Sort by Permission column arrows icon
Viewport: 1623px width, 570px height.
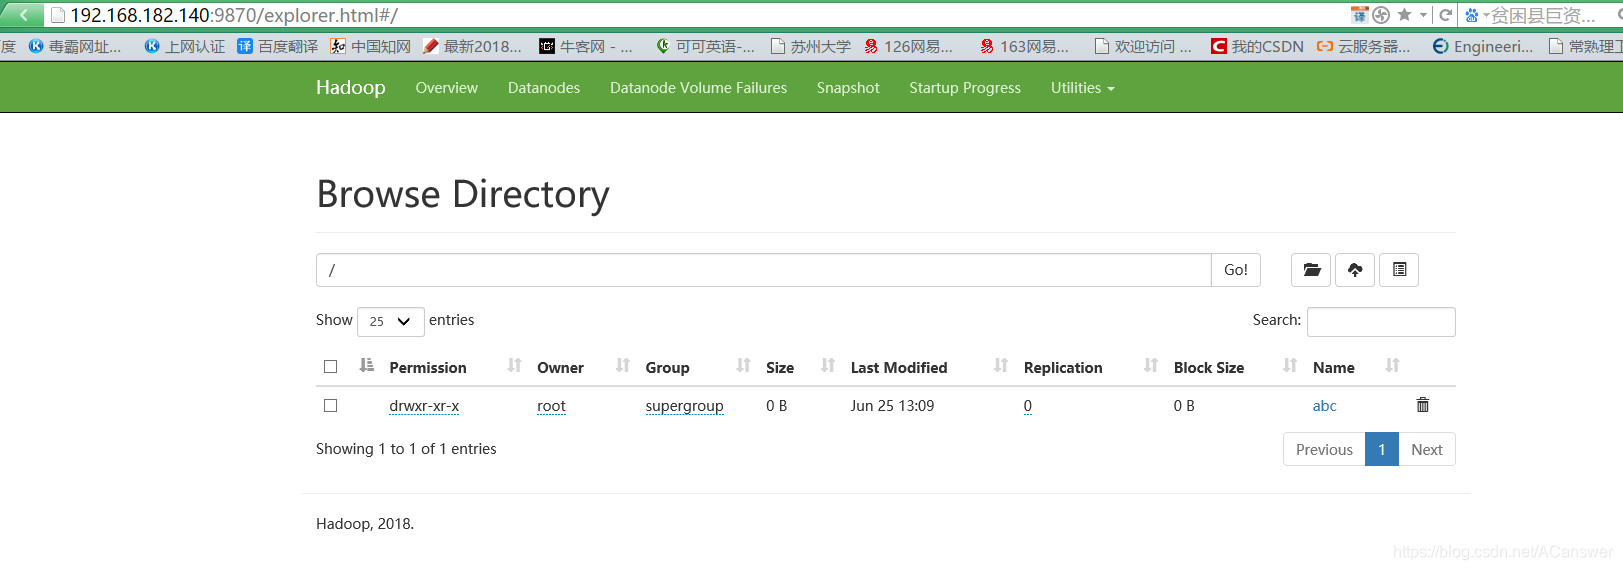(x=514, y=366)
